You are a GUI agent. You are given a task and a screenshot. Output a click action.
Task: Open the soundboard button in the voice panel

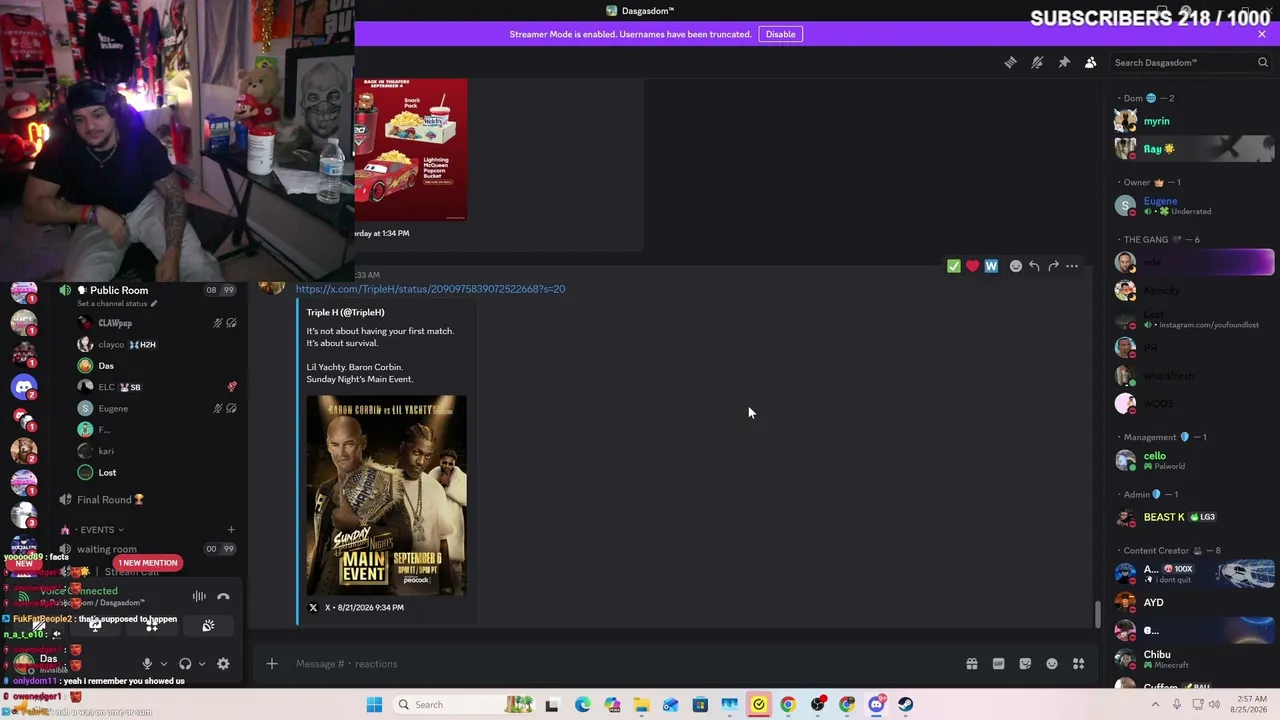point(208,626)
